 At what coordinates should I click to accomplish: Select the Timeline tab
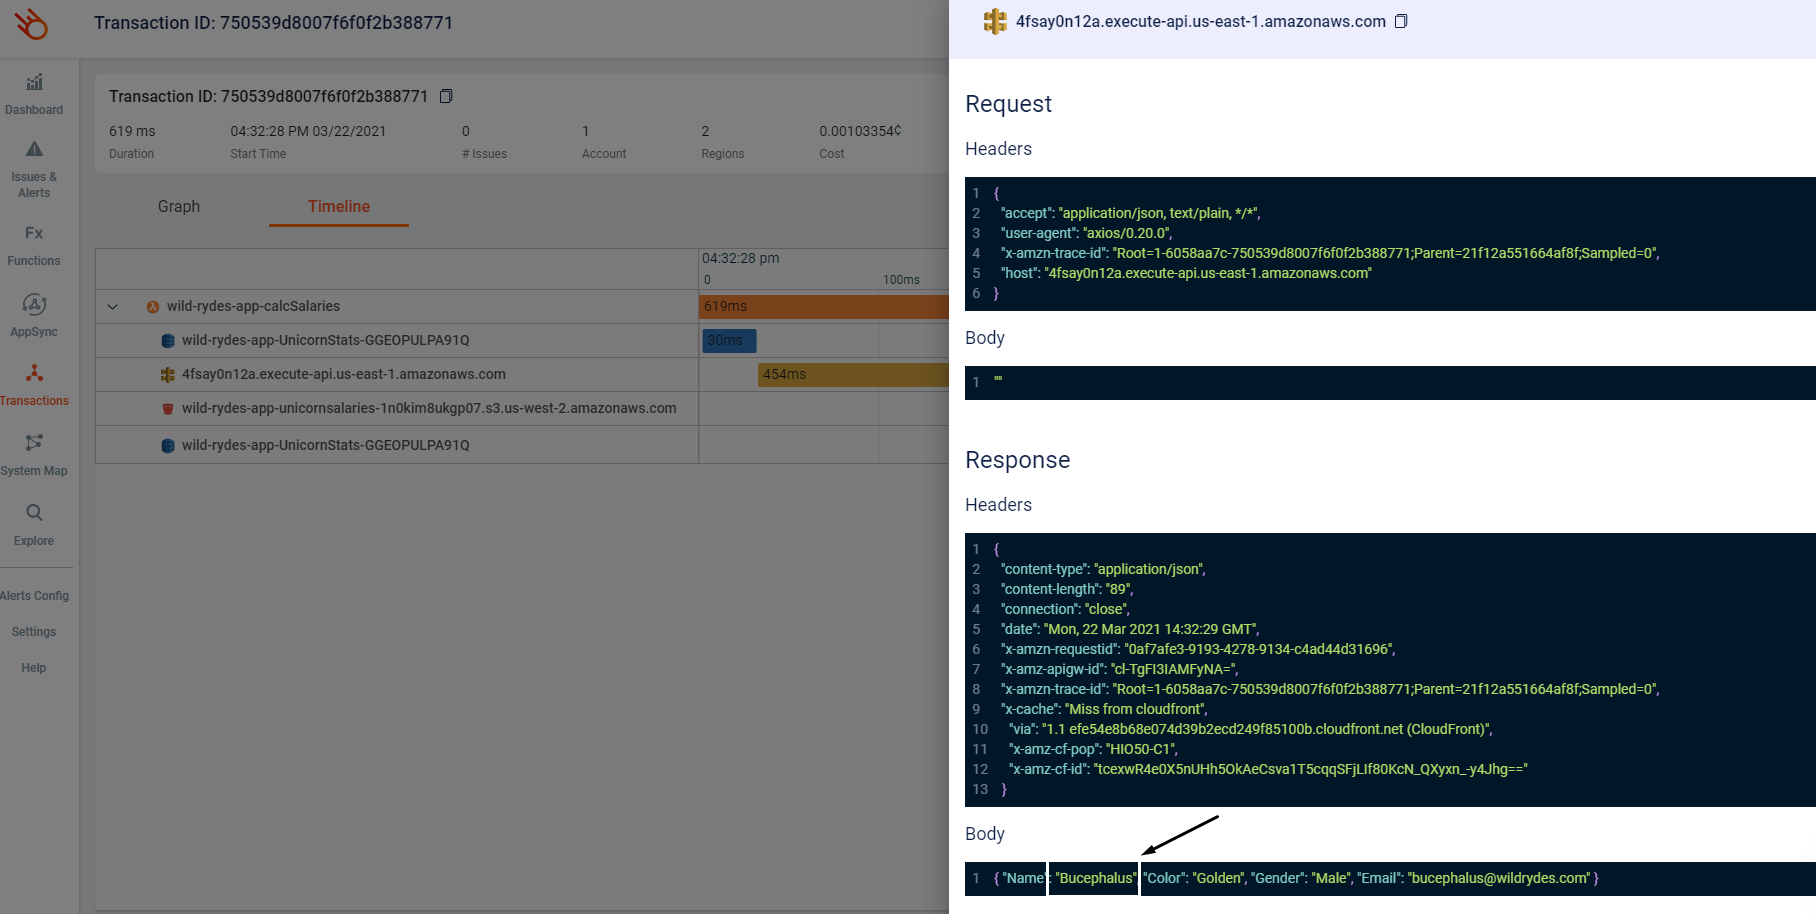click(x=339, y=206)
